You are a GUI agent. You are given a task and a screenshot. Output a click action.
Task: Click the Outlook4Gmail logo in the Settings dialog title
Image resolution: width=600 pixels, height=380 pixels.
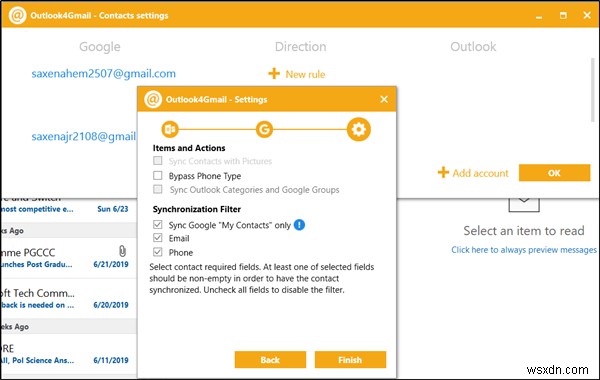coord(153,99)
